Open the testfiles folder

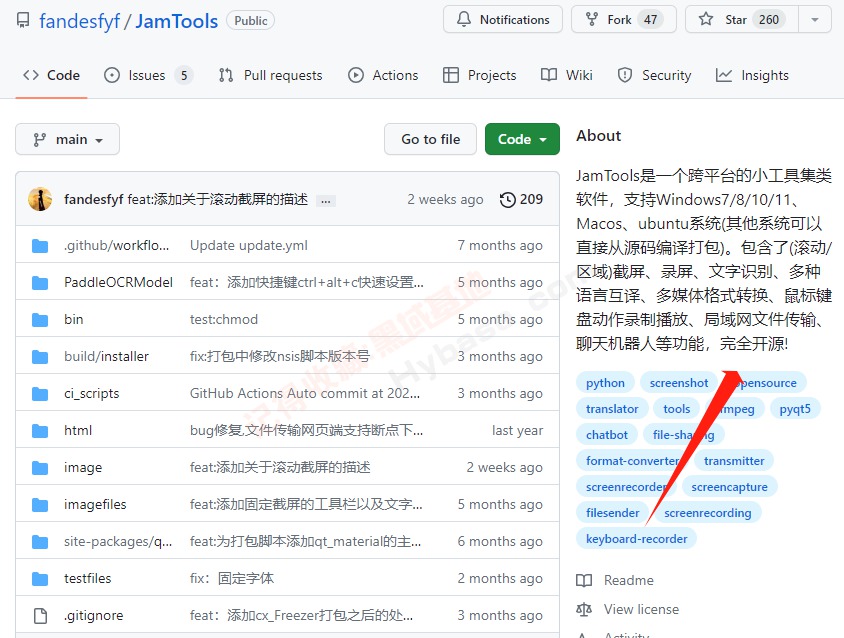point(88,578)
